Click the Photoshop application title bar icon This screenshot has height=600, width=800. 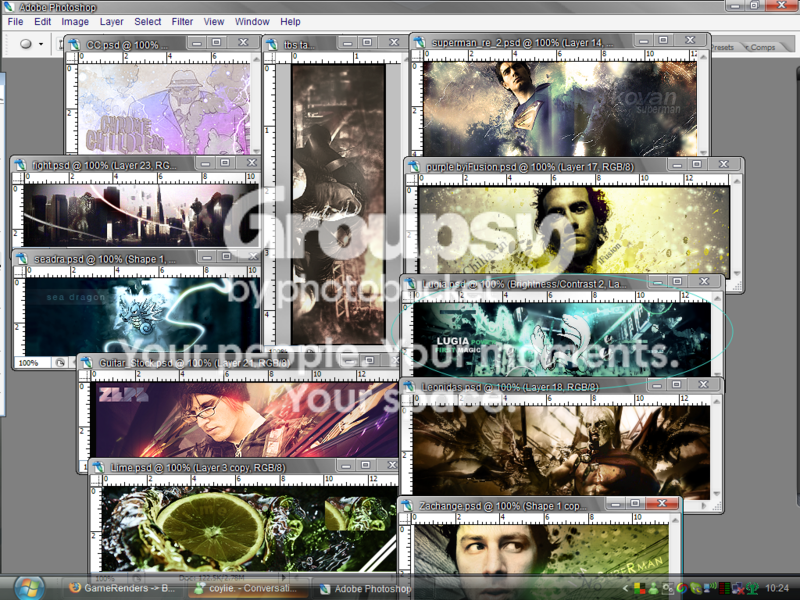[9, 7]
